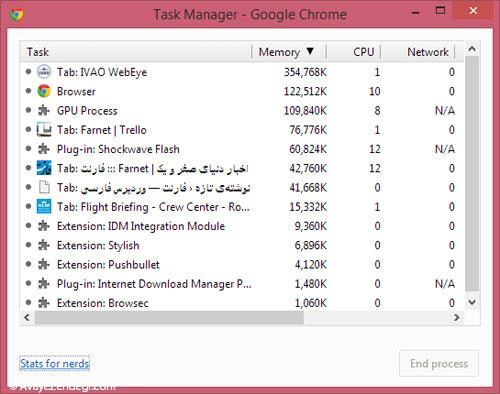Select the Extension: Browsec row
Screen dimensions: 500x394
tap(242, 303)
